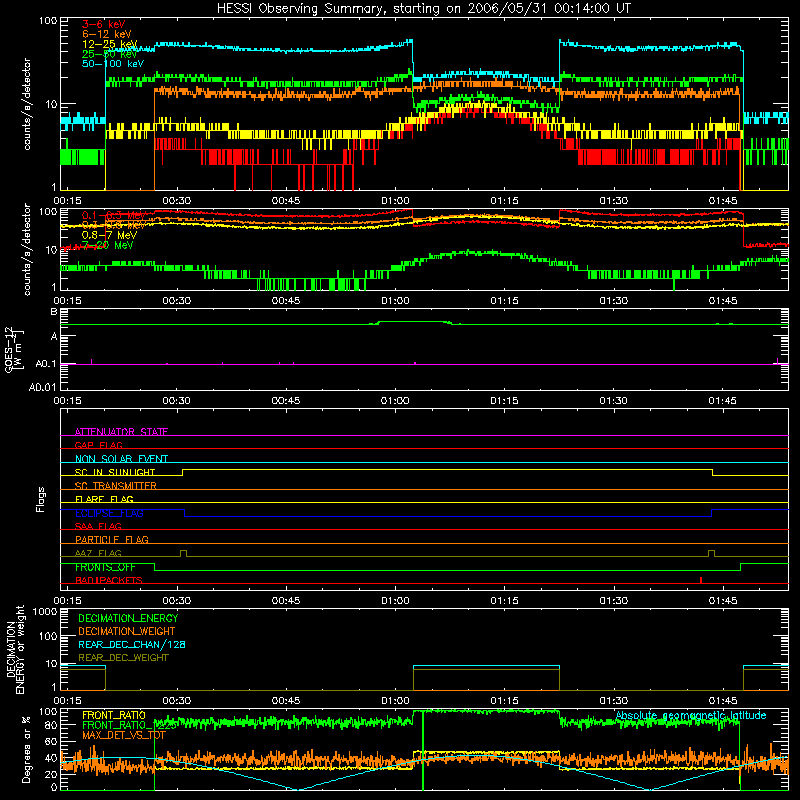
Task: Click the green GOES bump near 01:00
Action: (x=413, y=322)
